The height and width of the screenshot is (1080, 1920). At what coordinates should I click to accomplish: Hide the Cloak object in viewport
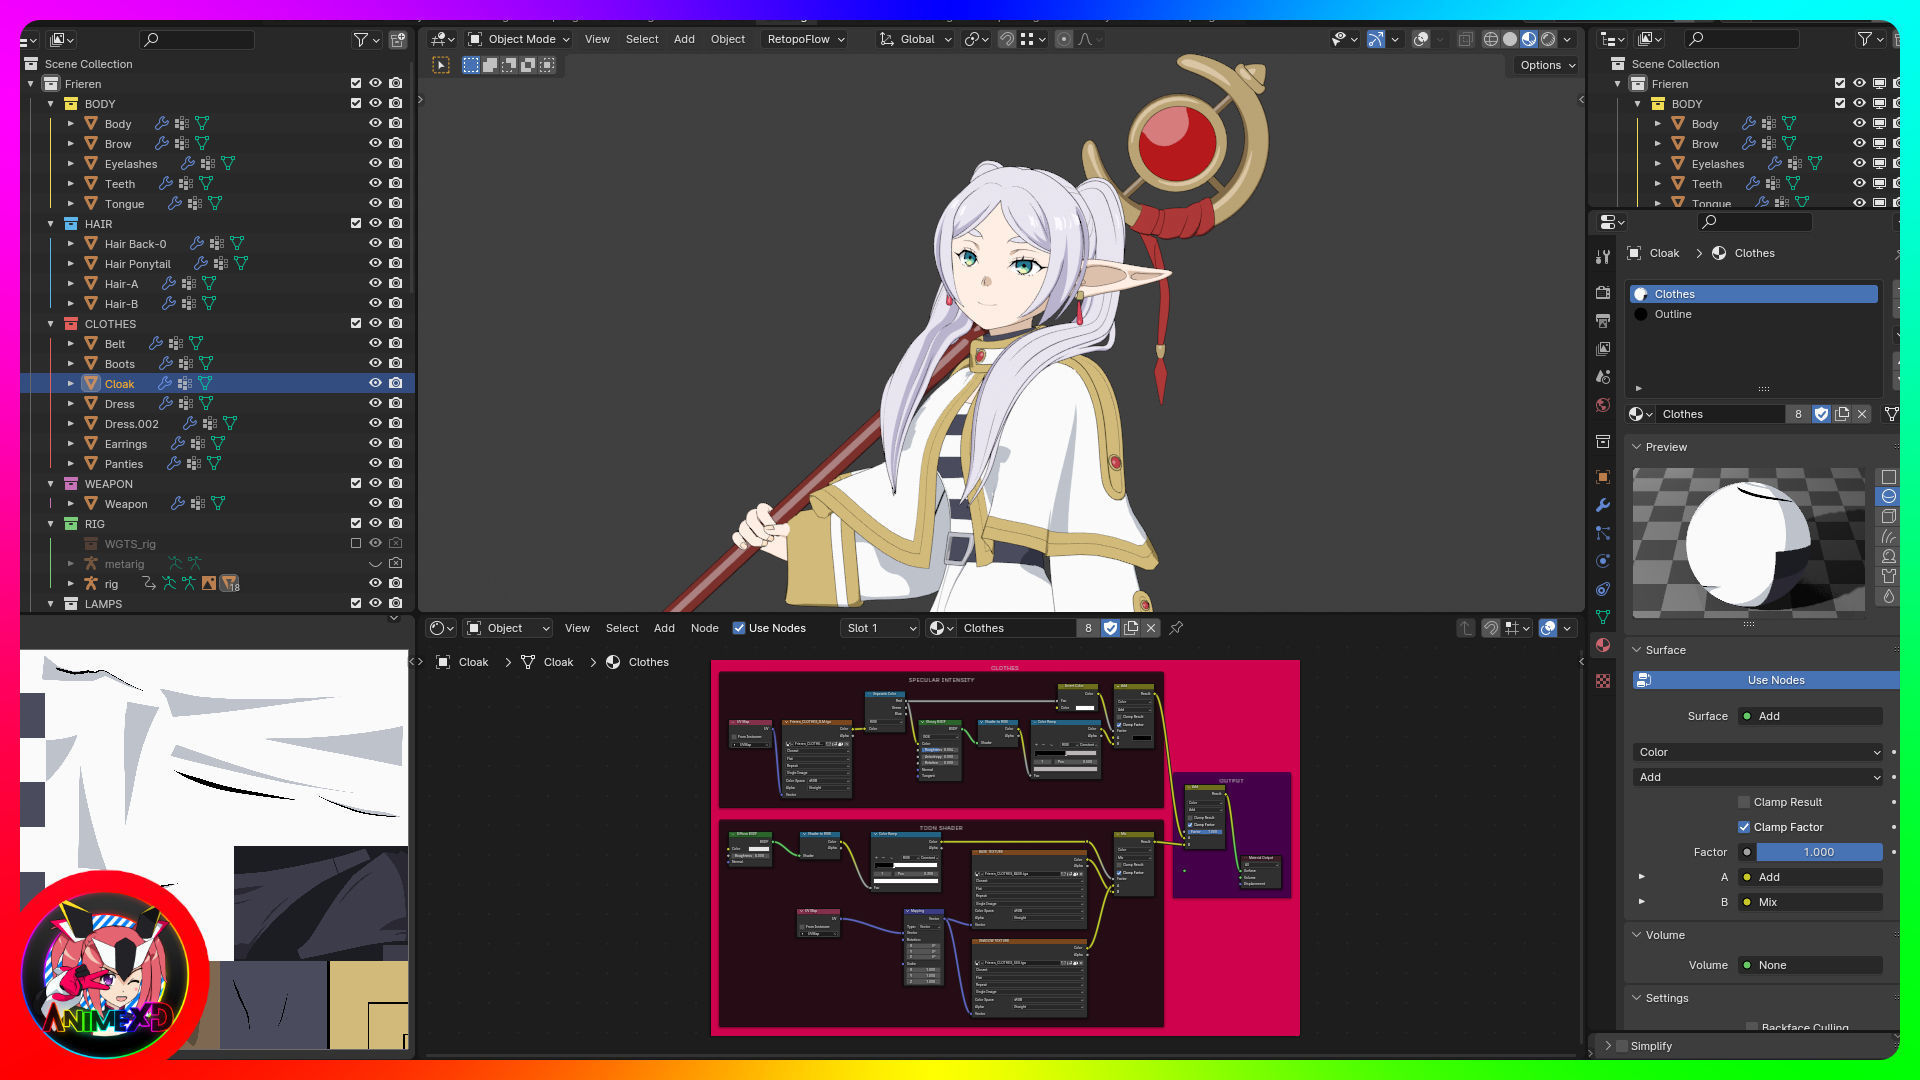pos(375,383)
